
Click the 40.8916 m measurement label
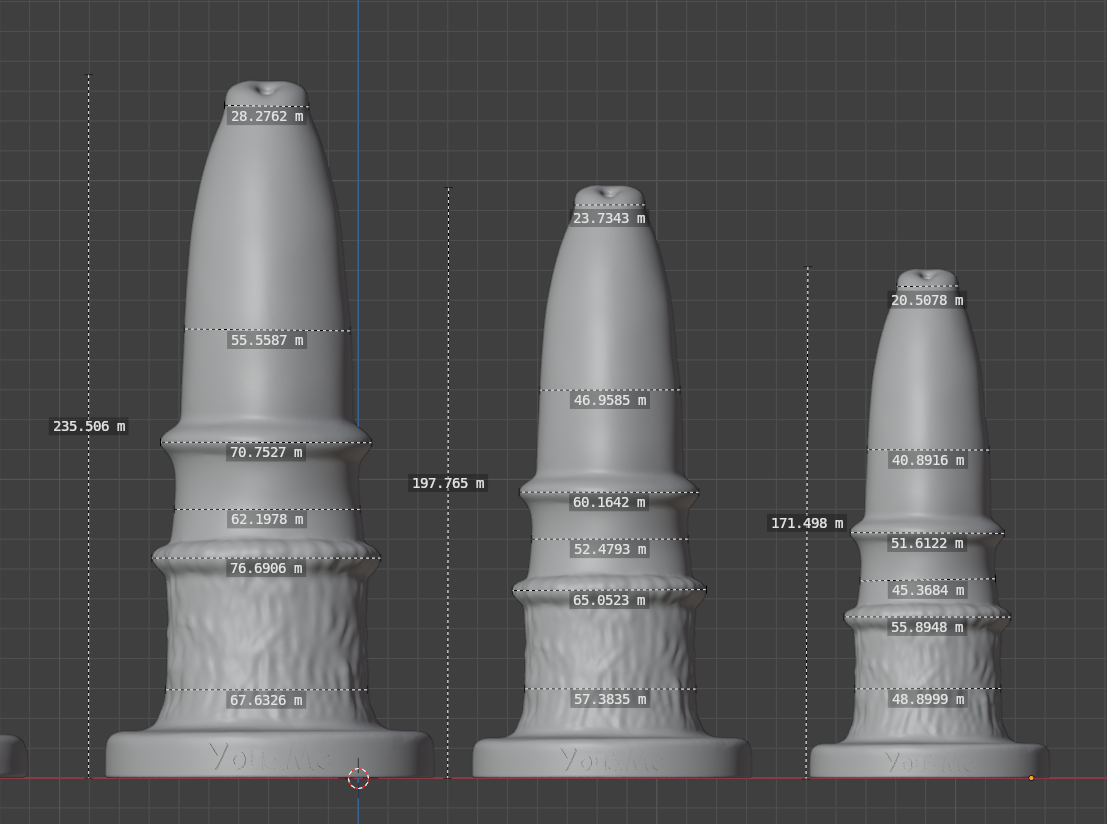click(x=927, y=461)
